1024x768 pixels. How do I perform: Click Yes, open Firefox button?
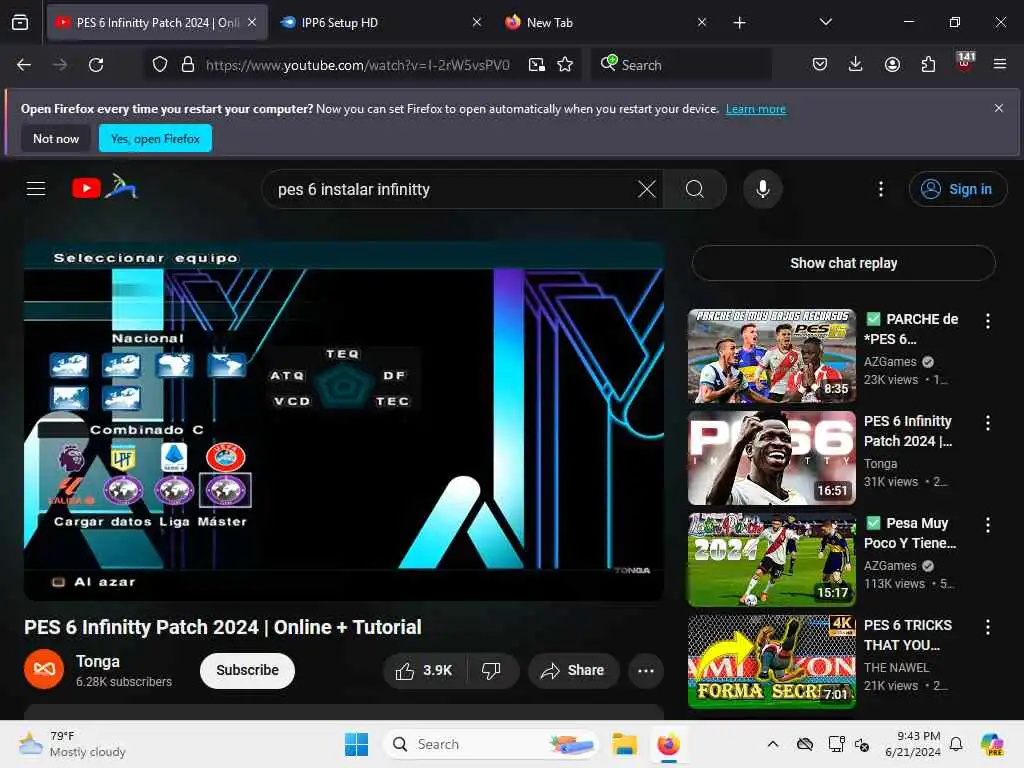(x=155, y=138)
